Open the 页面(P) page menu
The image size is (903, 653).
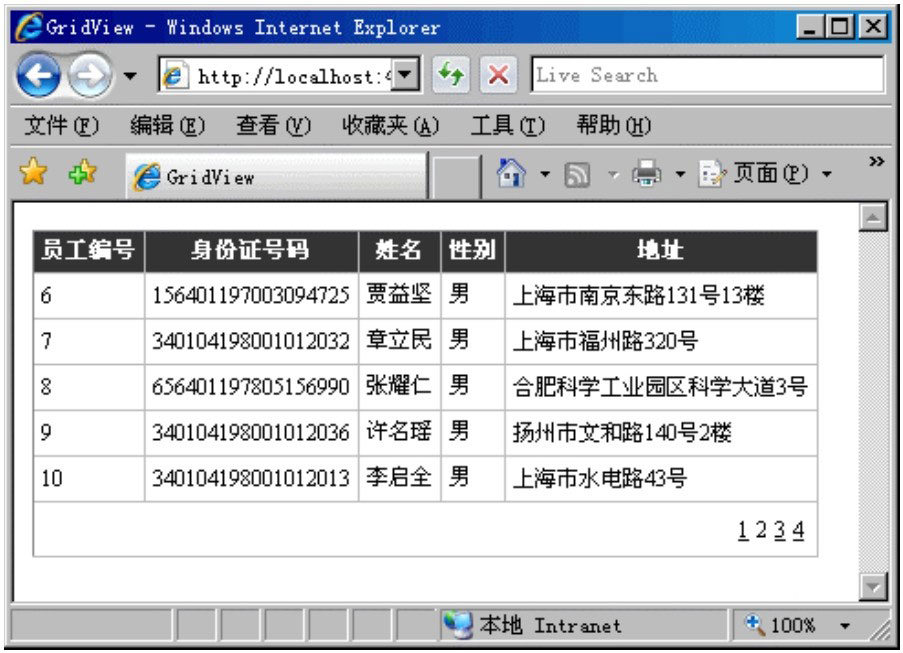click(x=753, y=173)
